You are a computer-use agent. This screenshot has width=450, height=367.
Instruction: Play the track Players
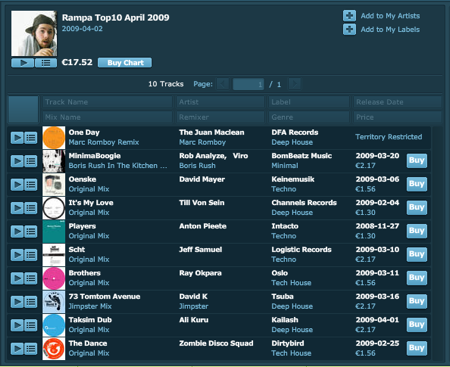17,231
